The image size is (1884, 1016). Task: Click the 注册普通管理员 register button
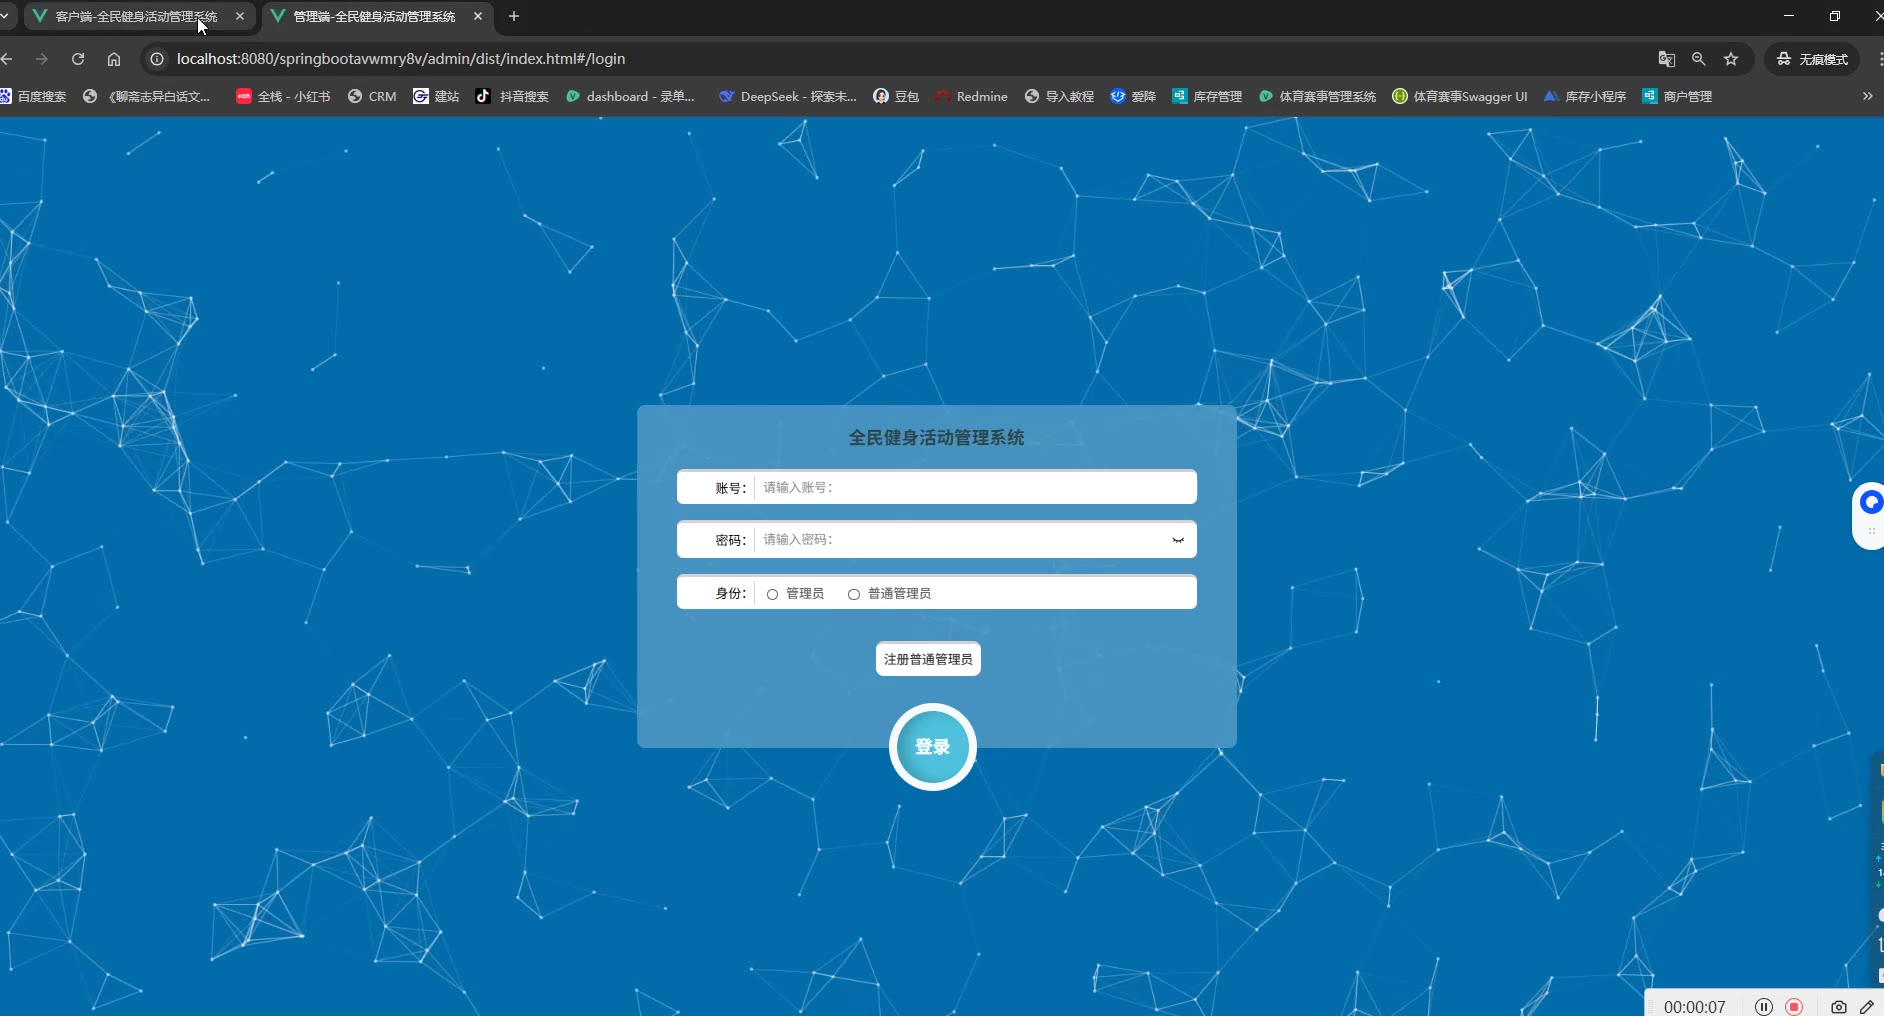(928, 660)
